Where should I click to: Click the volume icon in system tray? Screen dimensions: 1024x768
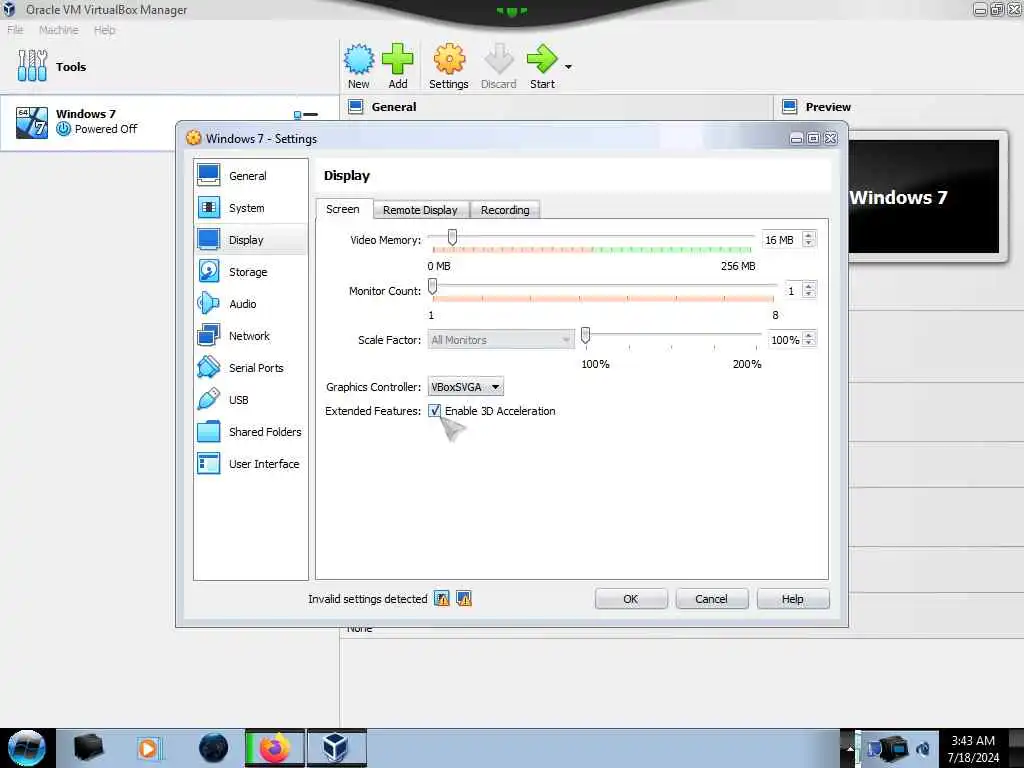tap(923, 748)
